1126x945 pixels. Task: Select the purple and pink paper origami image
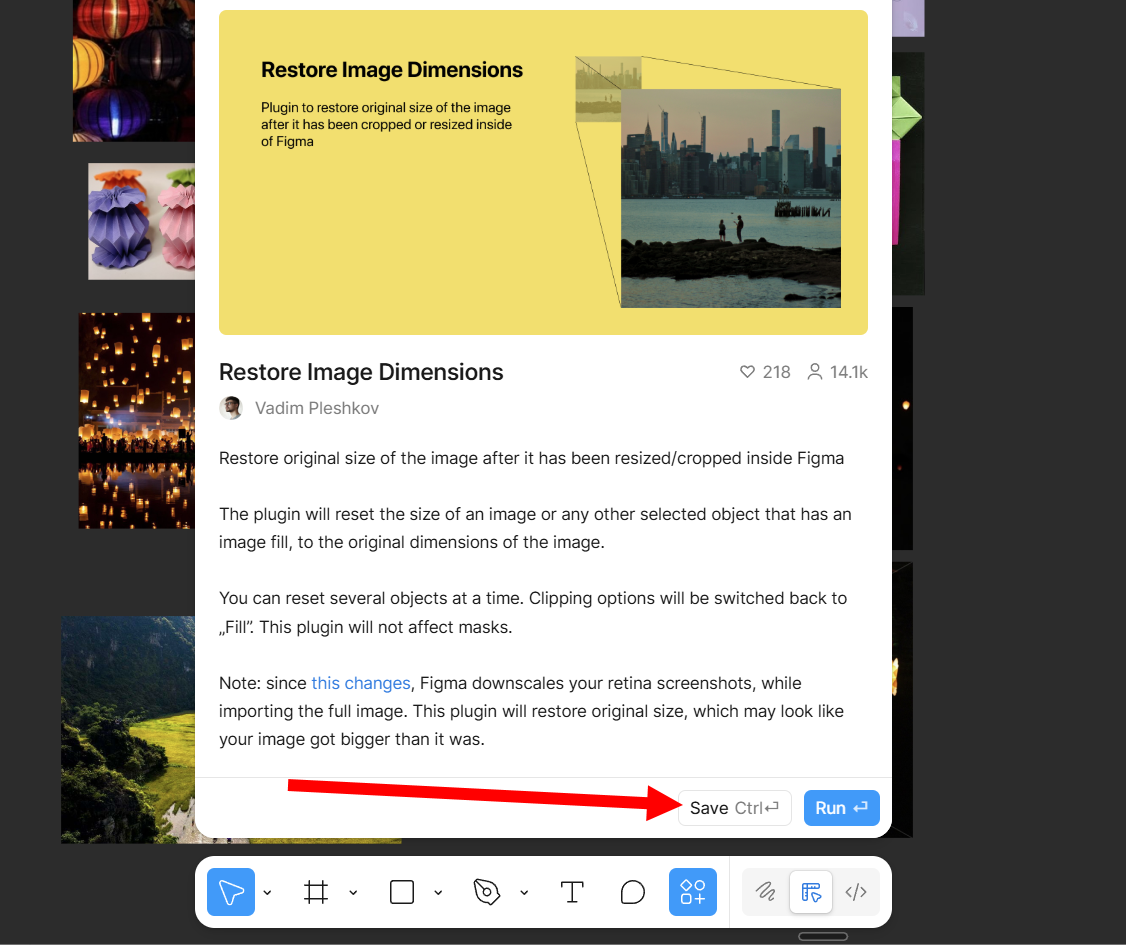click(x=141, y=221)
